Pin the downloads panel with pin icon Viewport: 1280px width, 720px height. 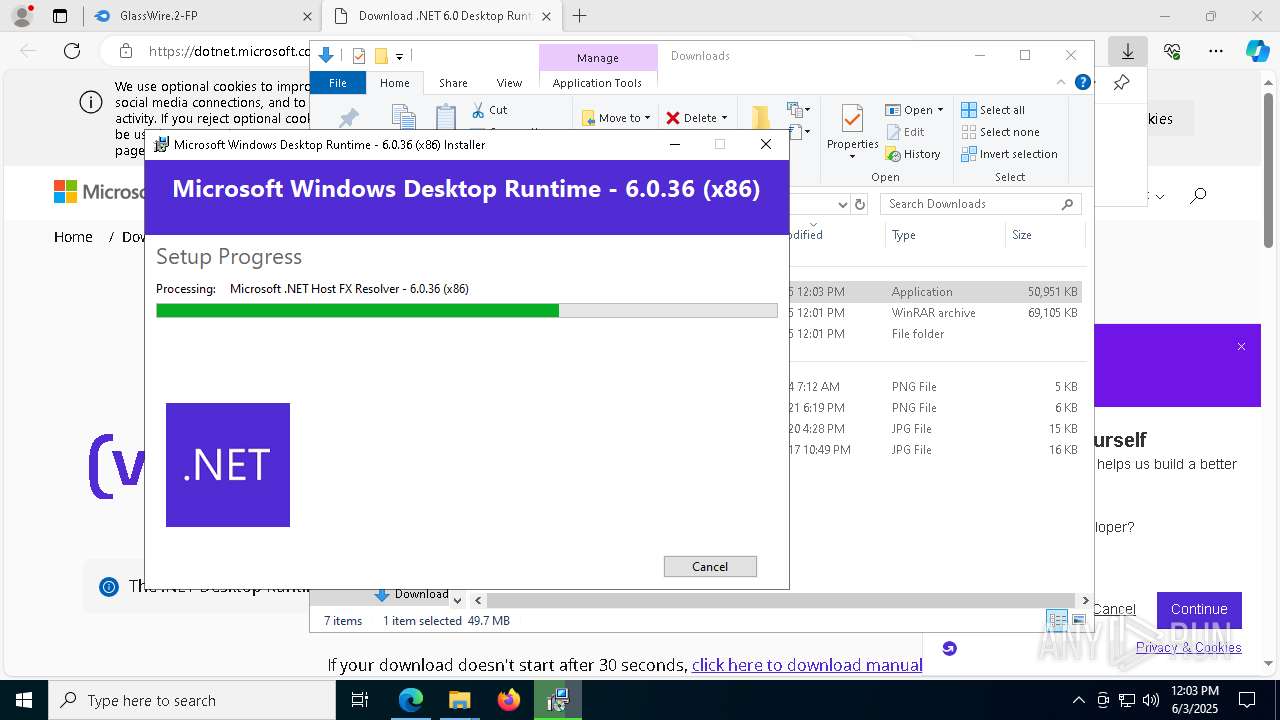[x=1122, y=83]
